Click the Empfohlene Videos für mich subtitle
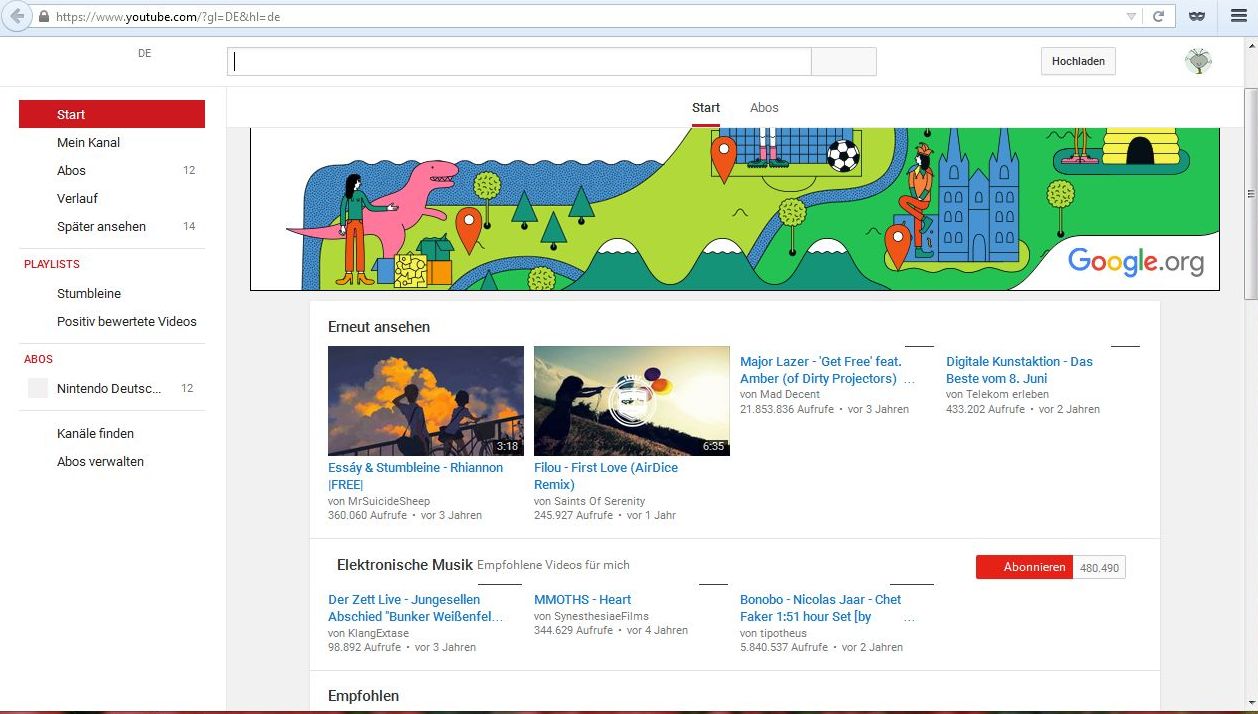This screenshot has height=714, width=1258. [553, 566]
